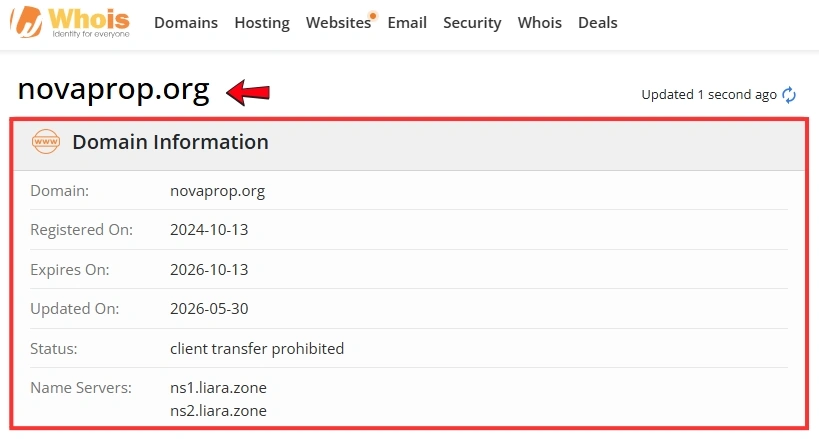Viewport: 819px width, 439px height.
Task: Click the 'Updated 1 second ago' text
Action: point(709,95)
